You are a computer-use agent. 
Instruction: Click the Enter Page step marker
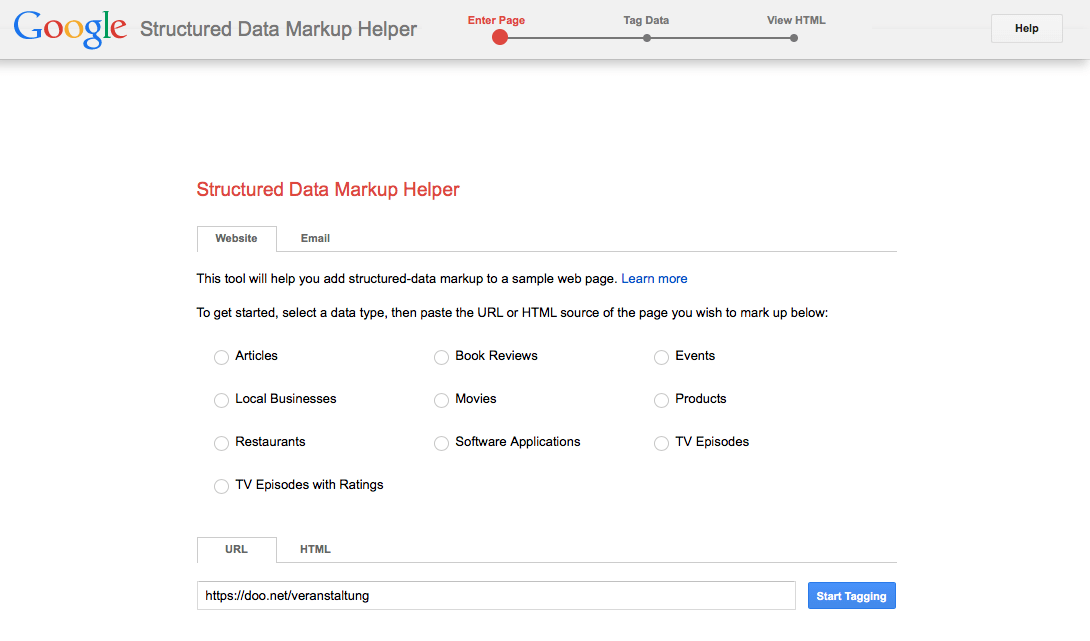(500, 38)
